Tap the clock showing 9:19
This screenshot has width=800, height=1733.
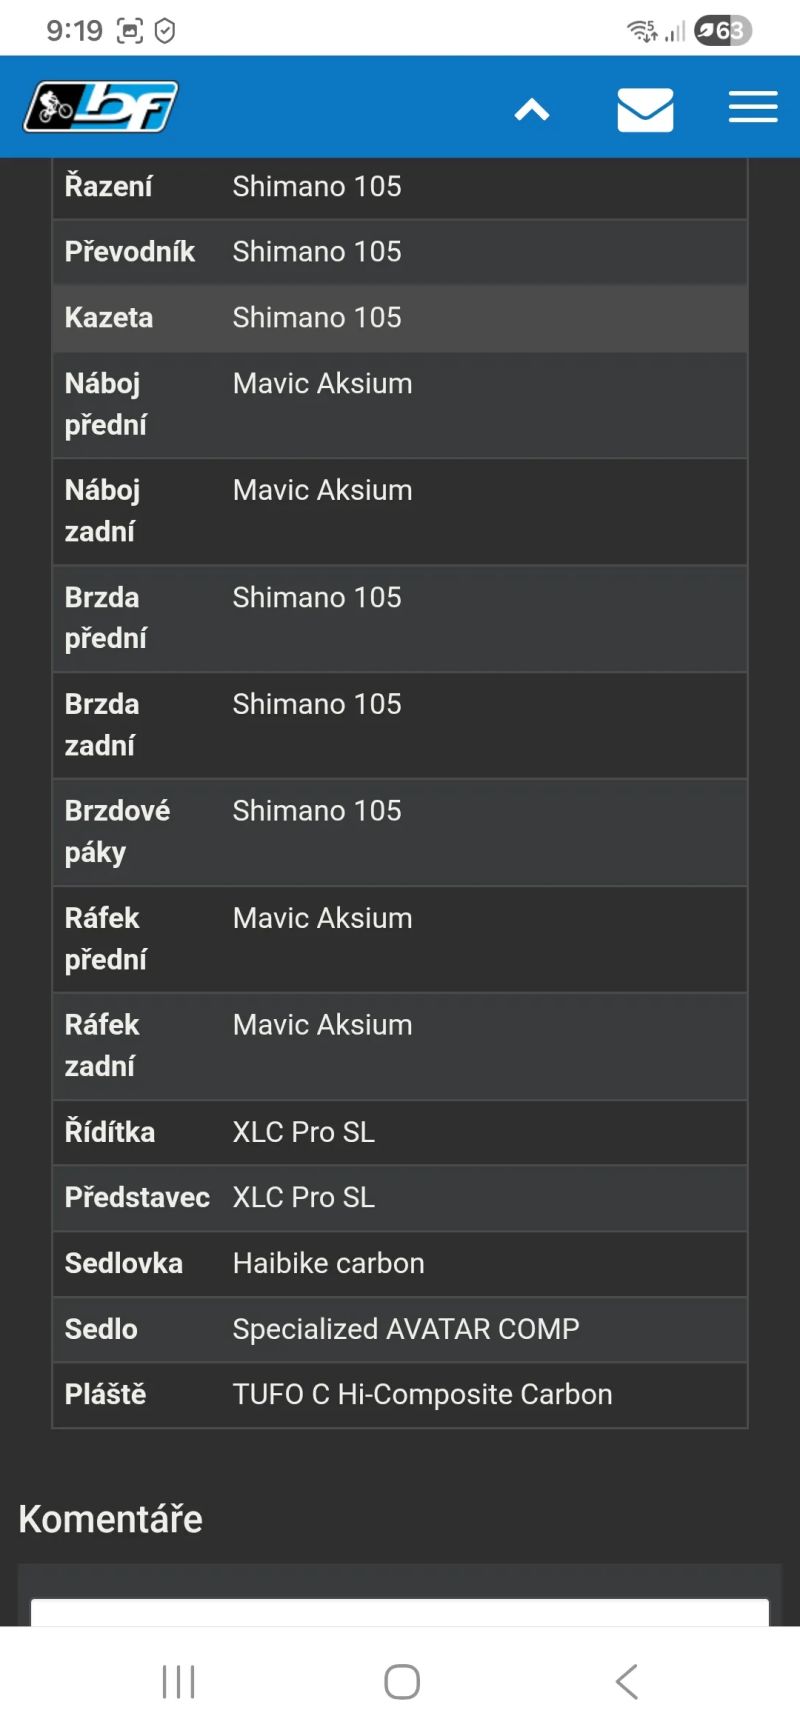[75, 30]
